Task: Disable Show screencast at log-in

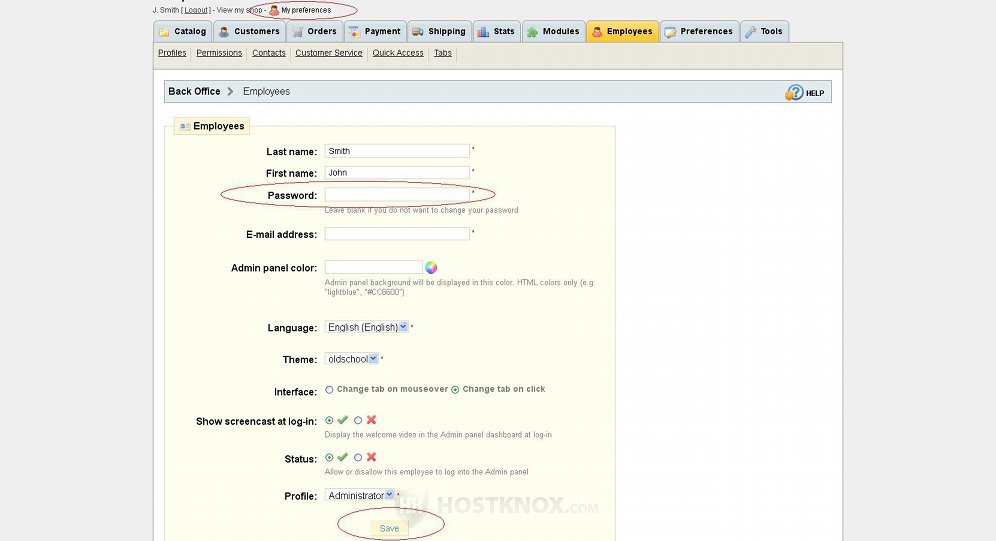Action: (x=358, y=420)
